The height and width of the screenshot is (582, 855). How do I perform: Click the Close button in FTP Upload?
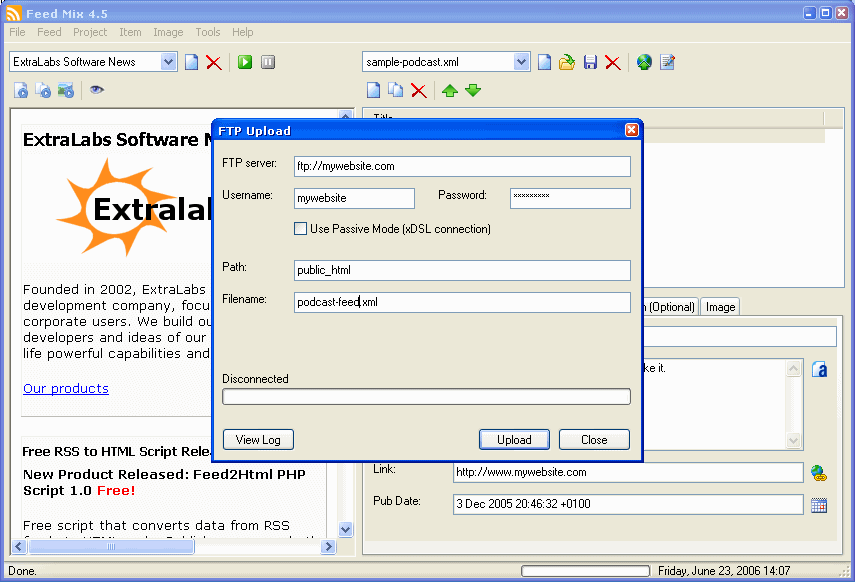coord(594,440)
